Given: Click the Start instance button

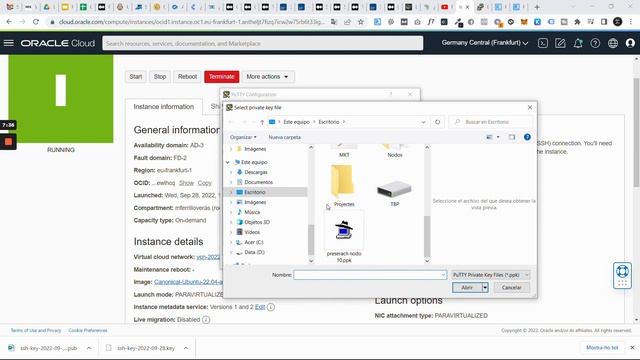Looking at the screenshot, I should tap(136, 77).
